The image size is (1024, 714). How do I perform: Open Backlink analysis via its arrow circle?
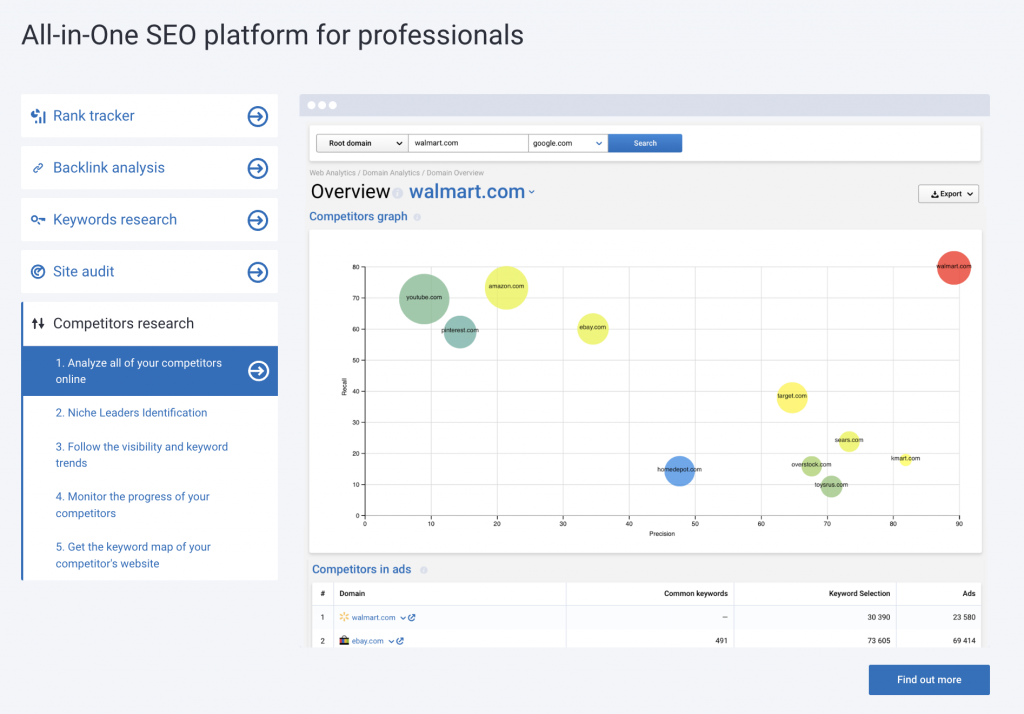coord(258,169)
